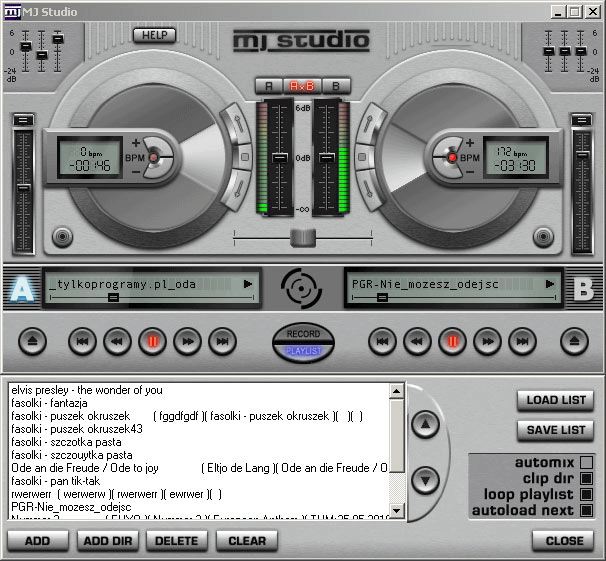Click playlist scrollbar down arrow
This screenshot has height=561, width=606.
(396, 511)
